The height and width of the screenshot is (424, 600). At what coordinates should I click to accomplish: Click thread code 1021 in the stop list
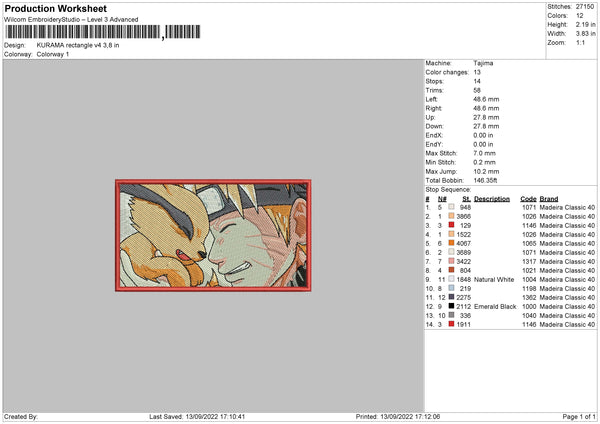[529, 271]
